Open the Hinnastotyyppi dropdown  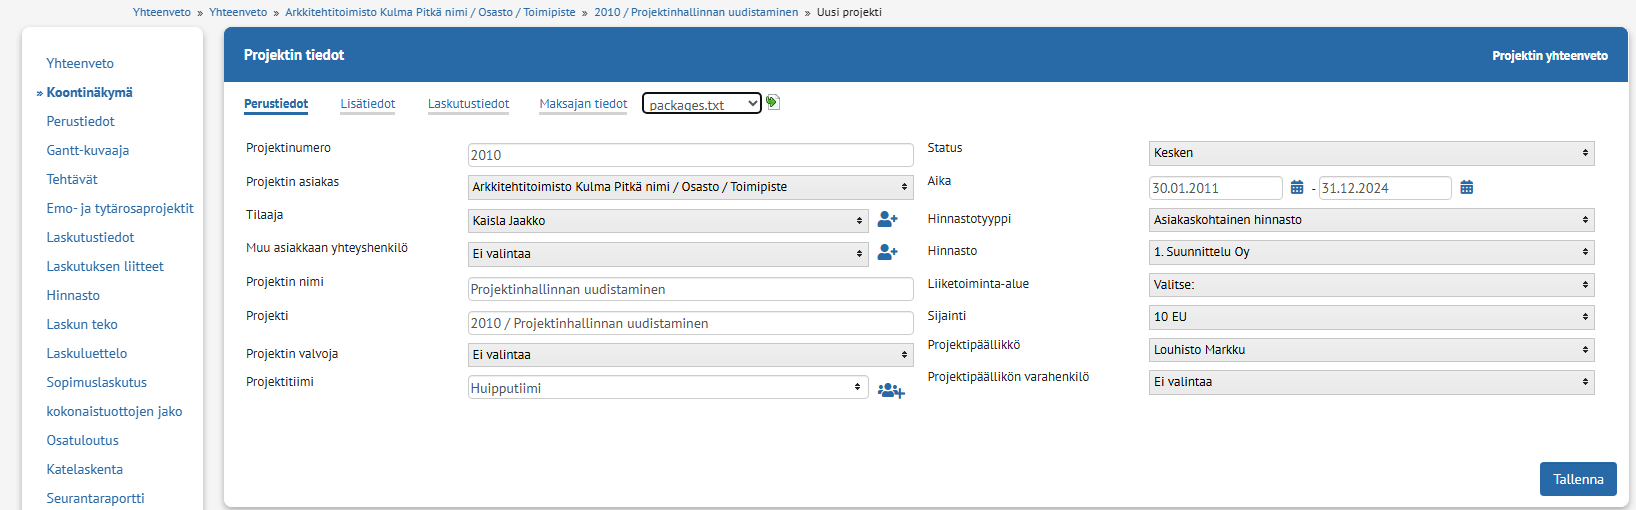click(1372, 220)
